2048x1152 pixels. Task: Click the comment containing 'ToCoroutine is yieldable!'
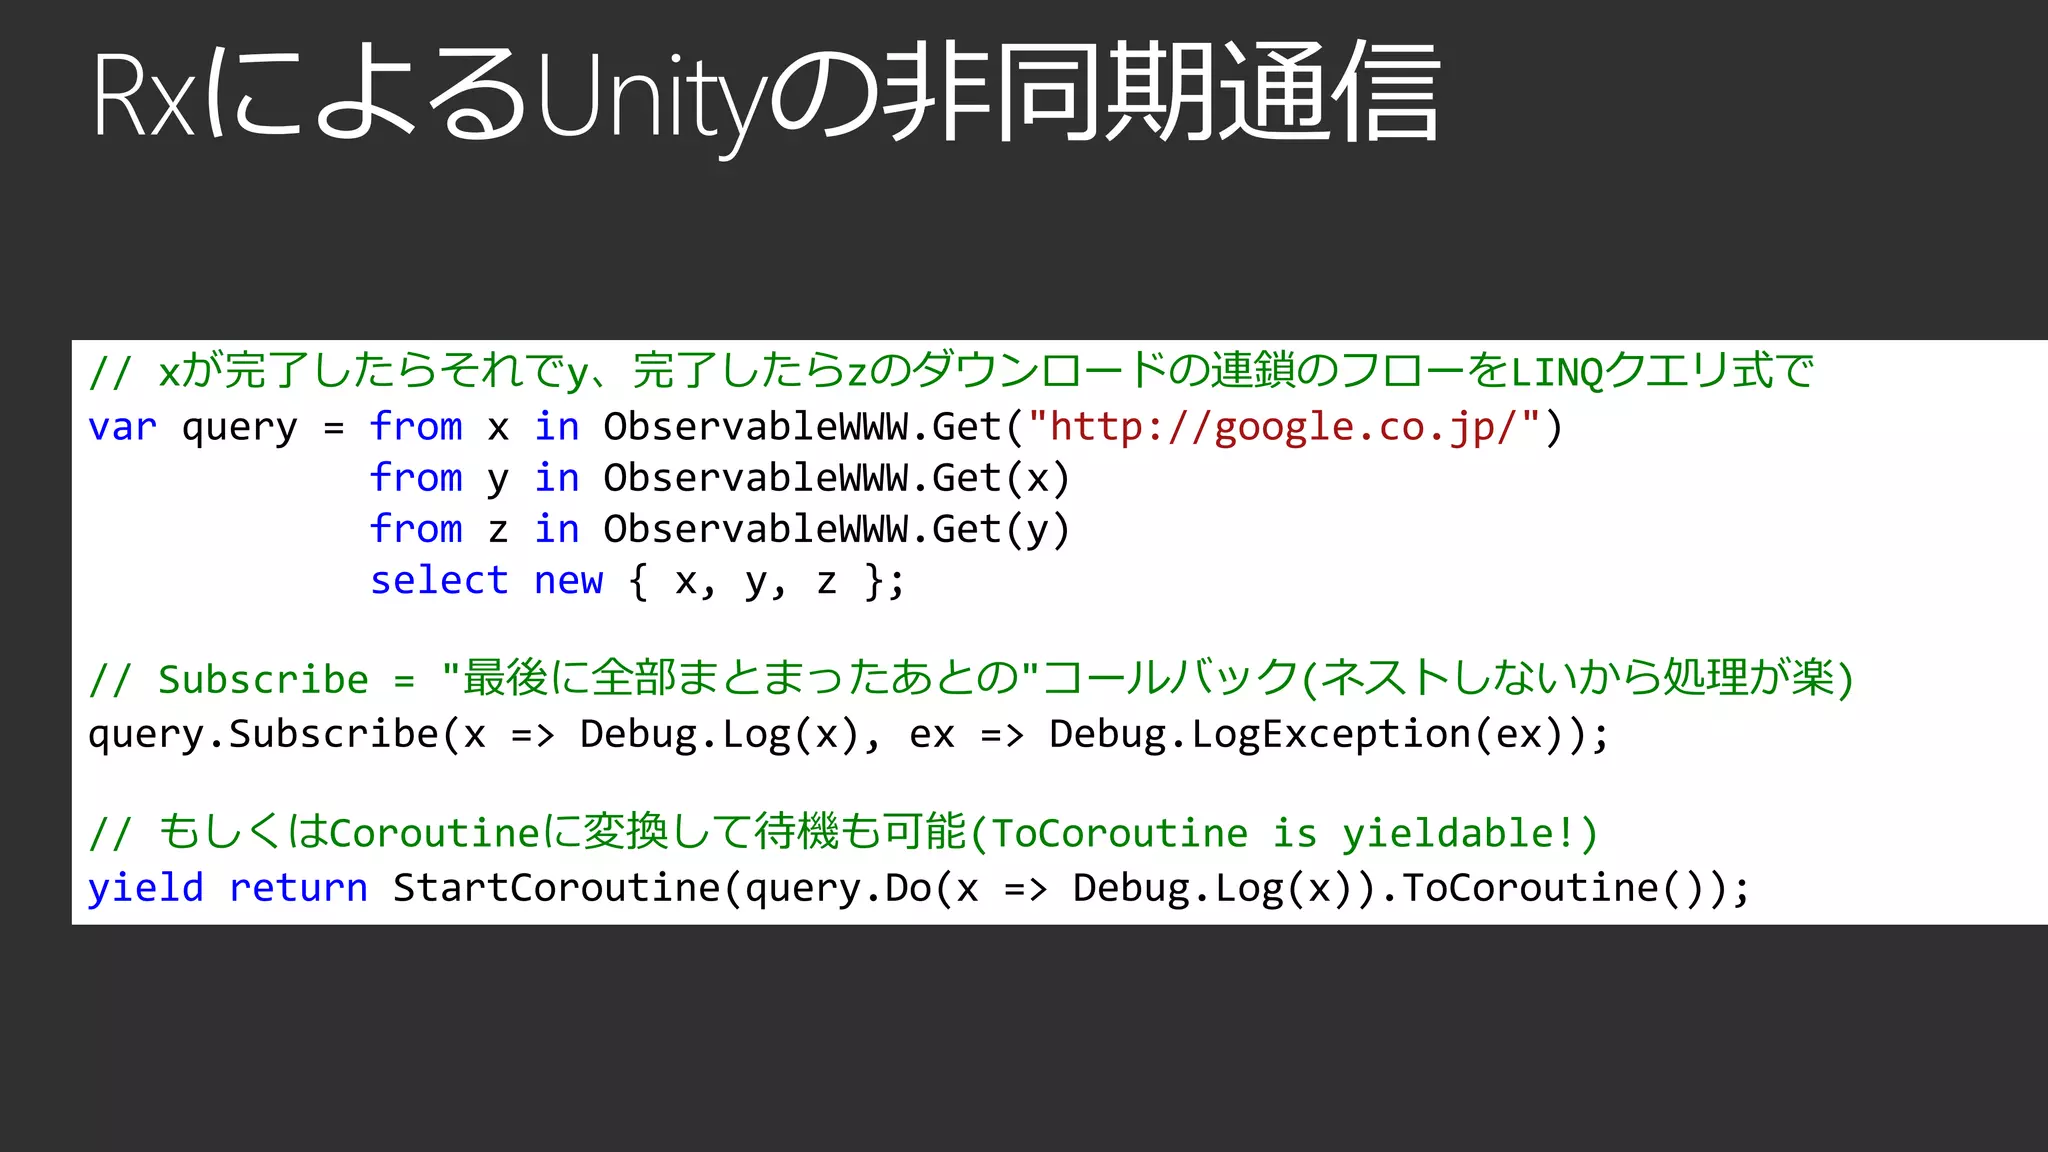843,832
